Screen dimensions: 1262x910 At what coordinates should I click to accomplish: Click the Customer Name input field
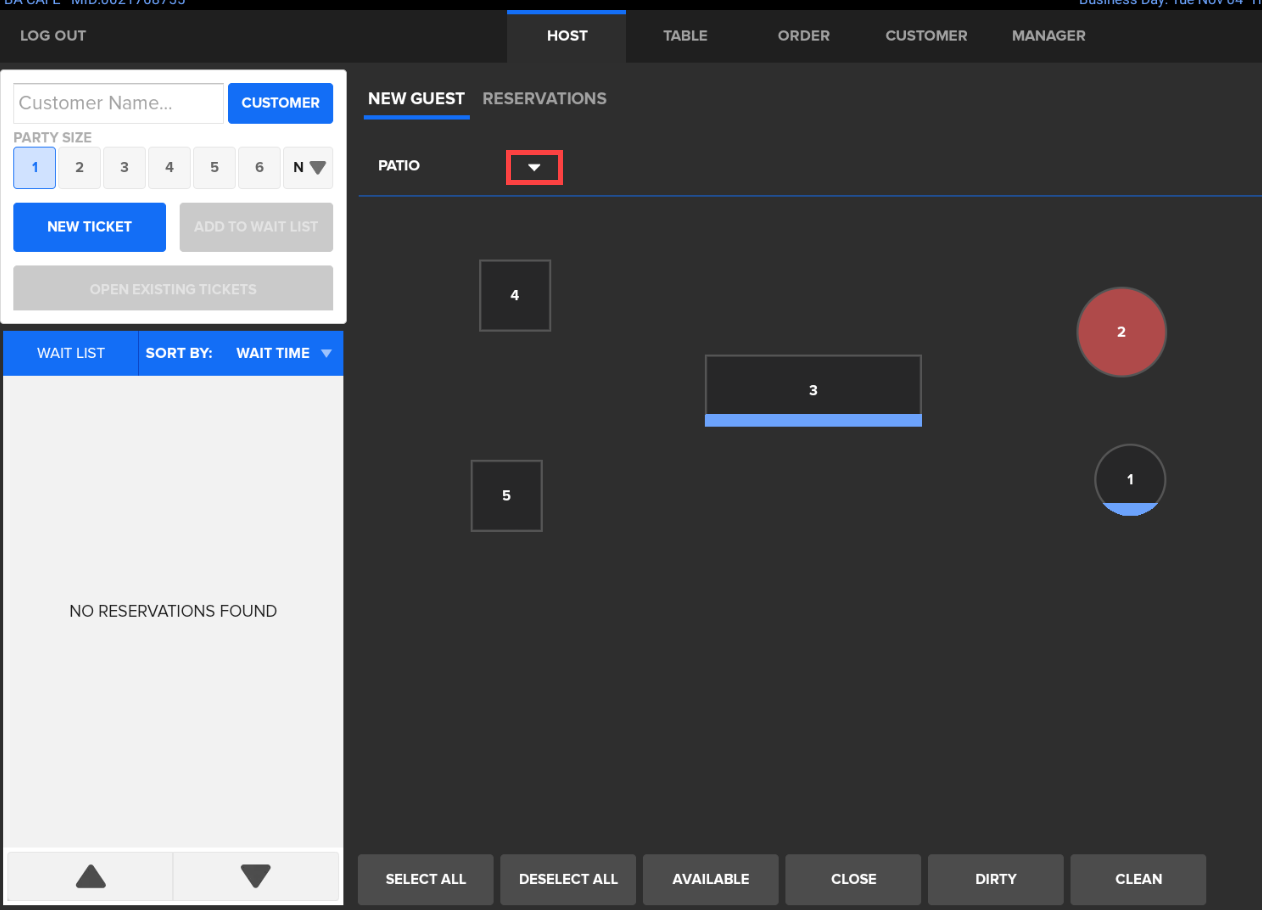point(118,103)
